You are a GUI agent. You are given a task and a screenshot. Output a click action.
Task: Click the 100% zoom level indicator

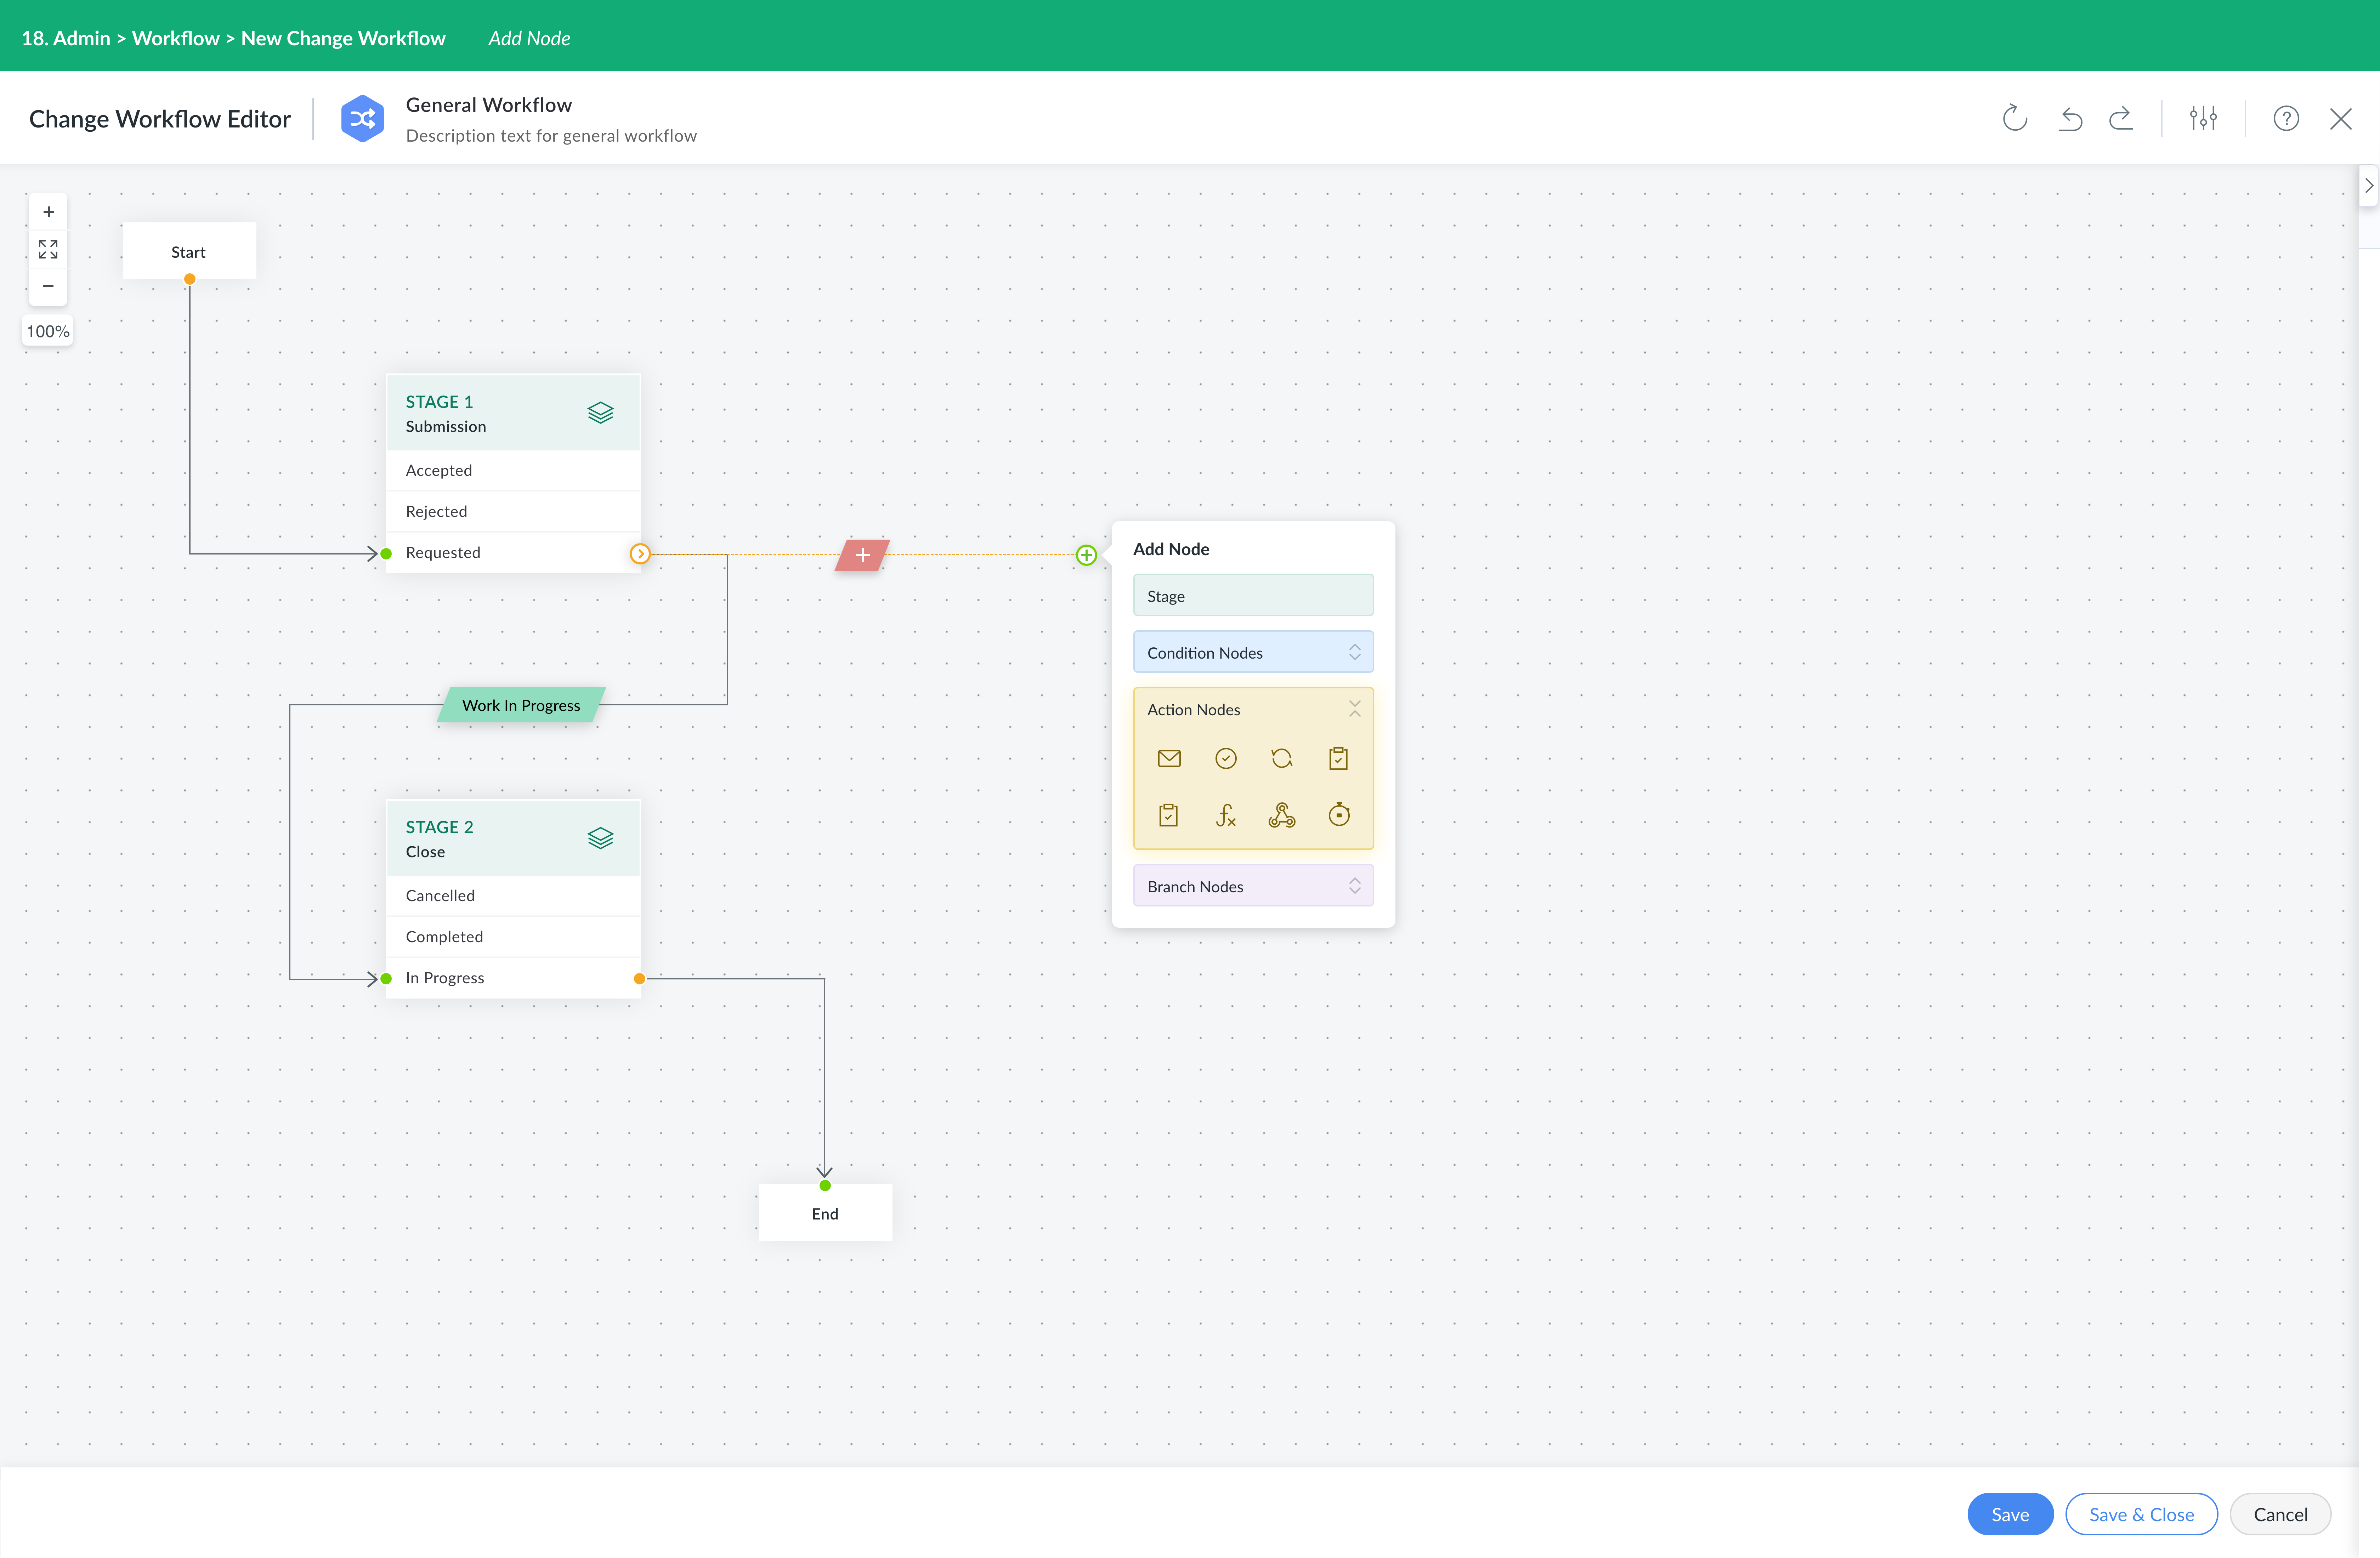pyautogui.click(x=48, y=331)
